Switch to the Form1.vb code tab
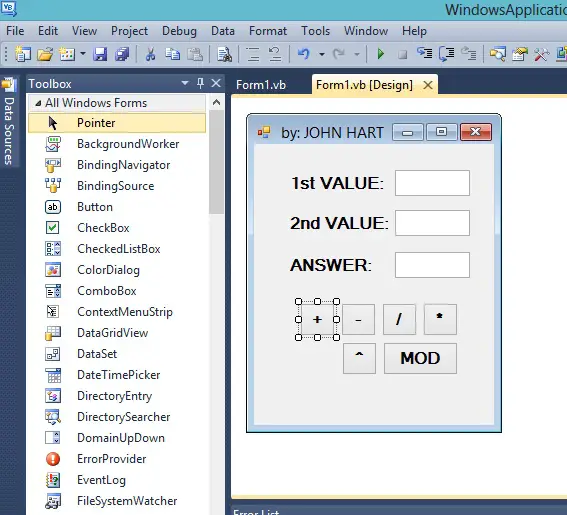 (x=261, y=85)
